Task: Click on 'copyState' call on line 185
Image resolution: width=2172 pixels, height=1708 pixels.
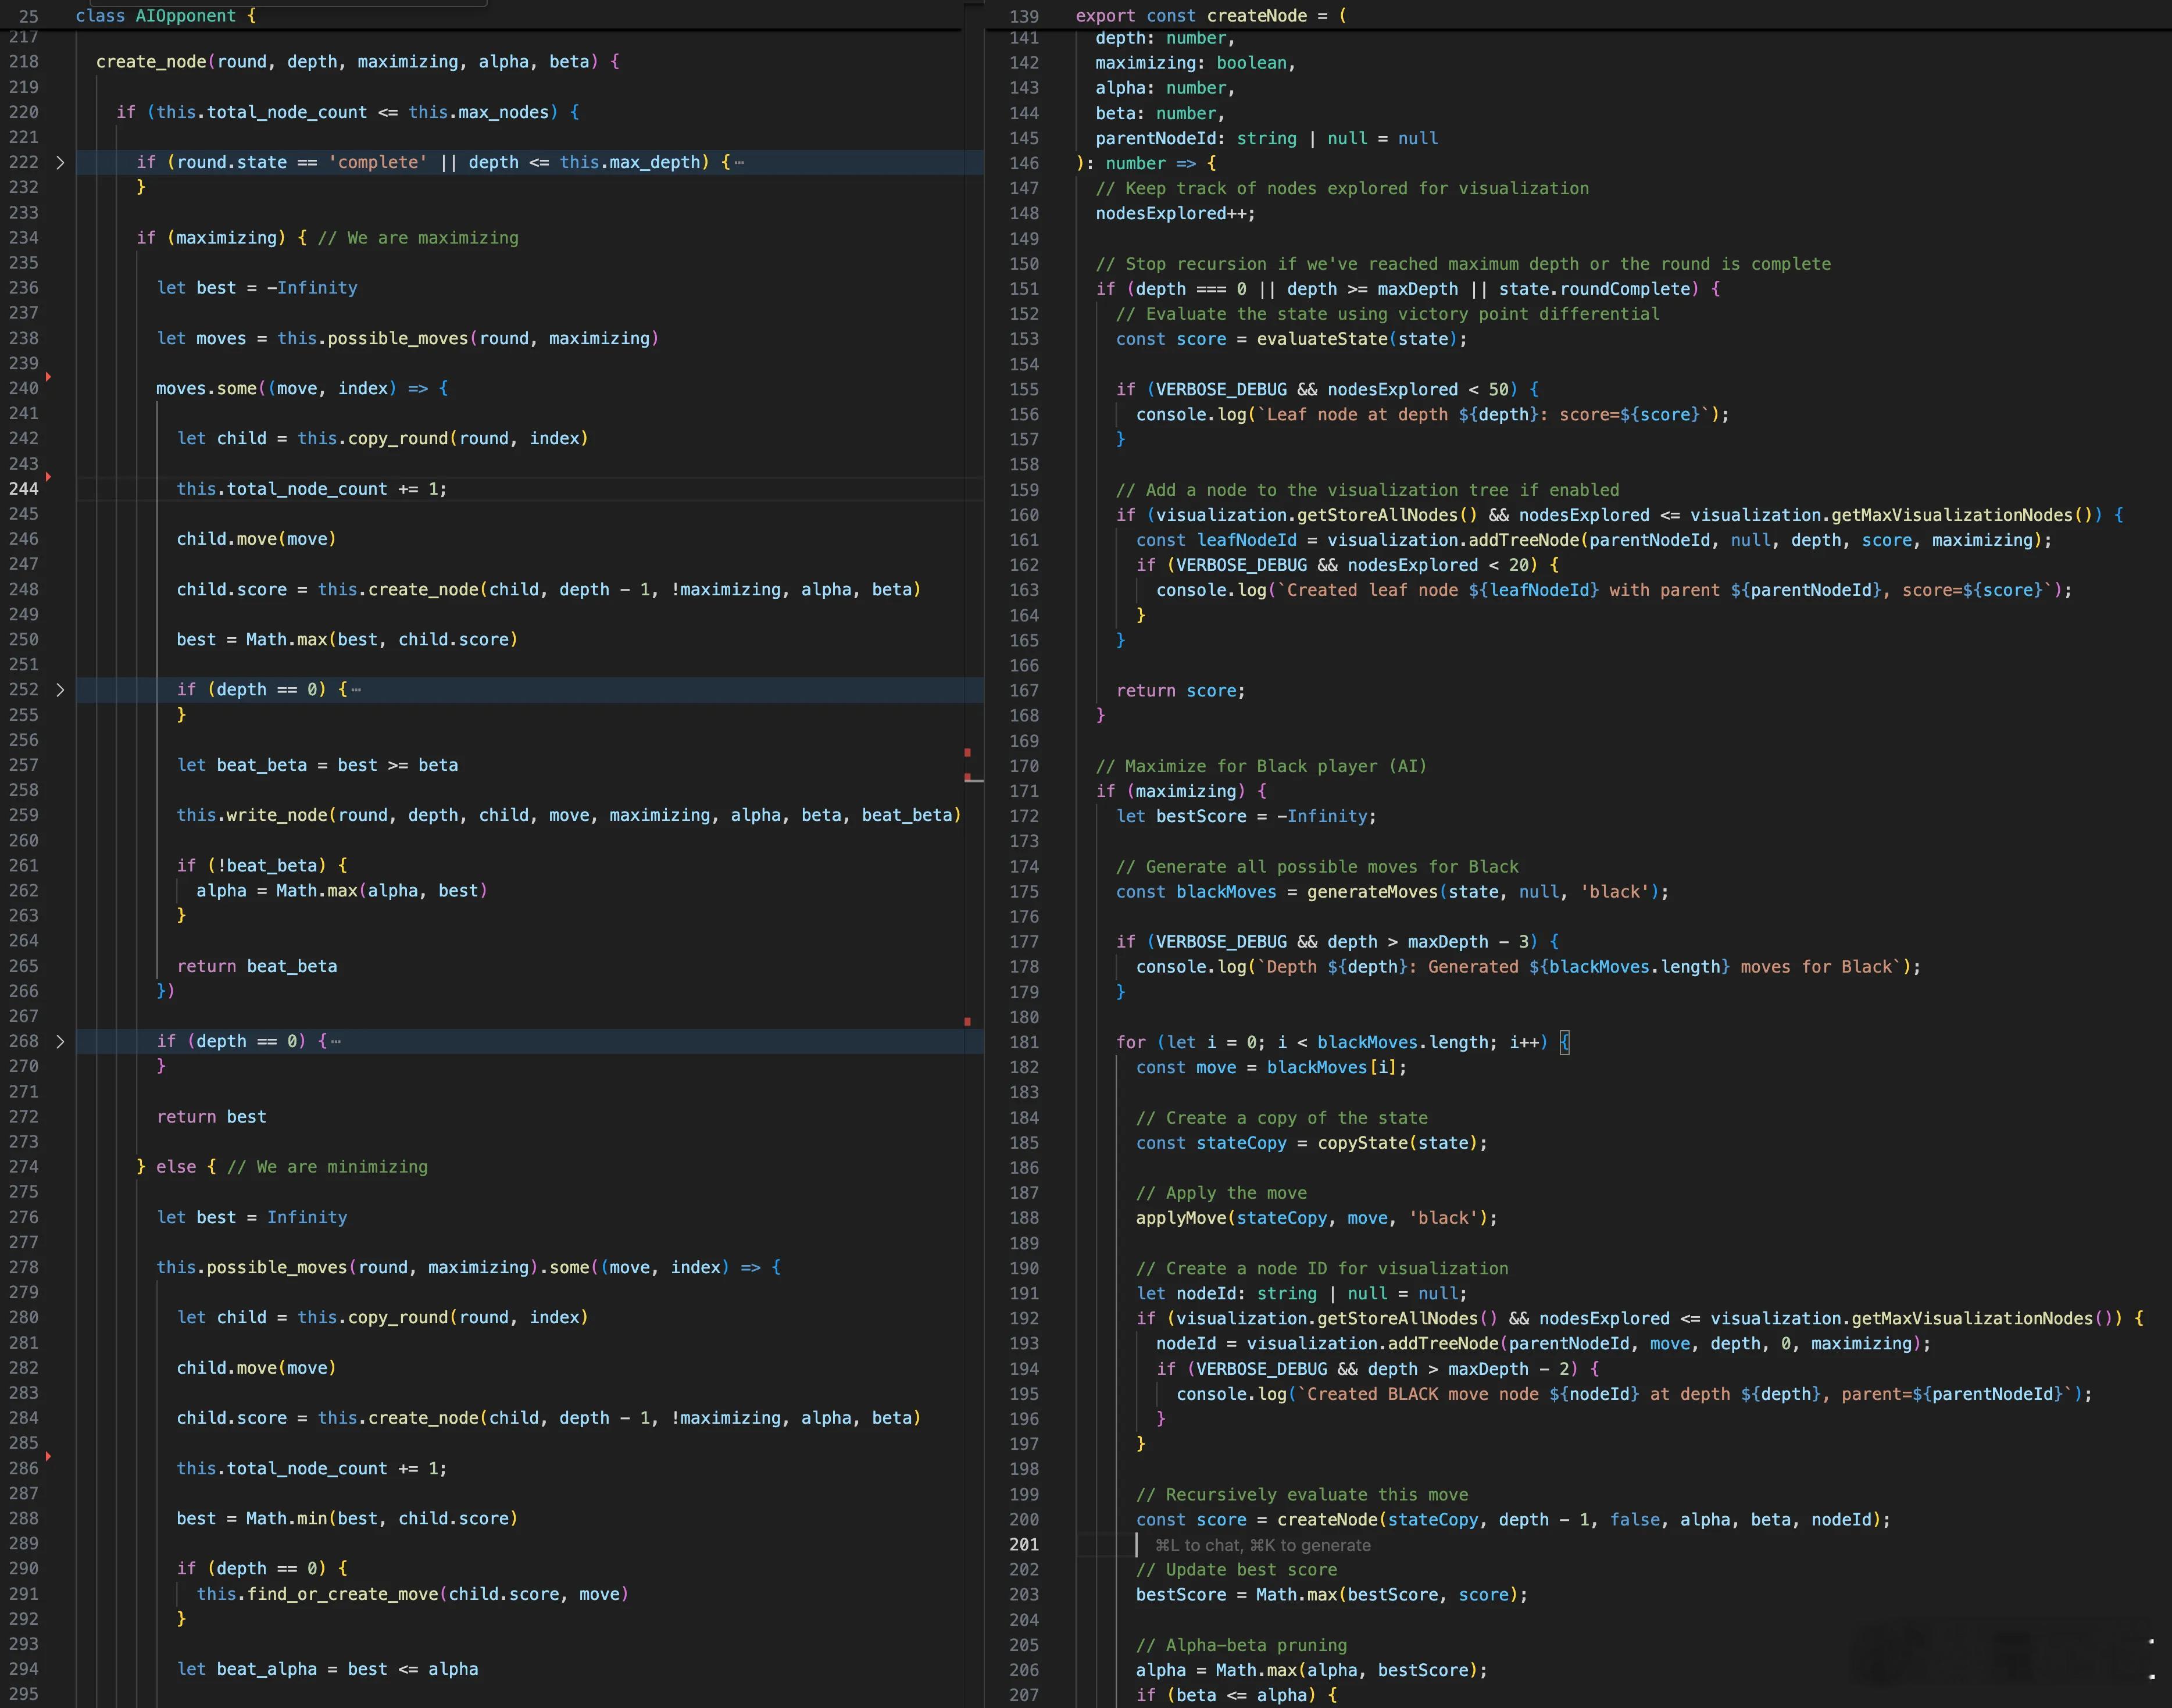Action: tap(1362, 1143)
